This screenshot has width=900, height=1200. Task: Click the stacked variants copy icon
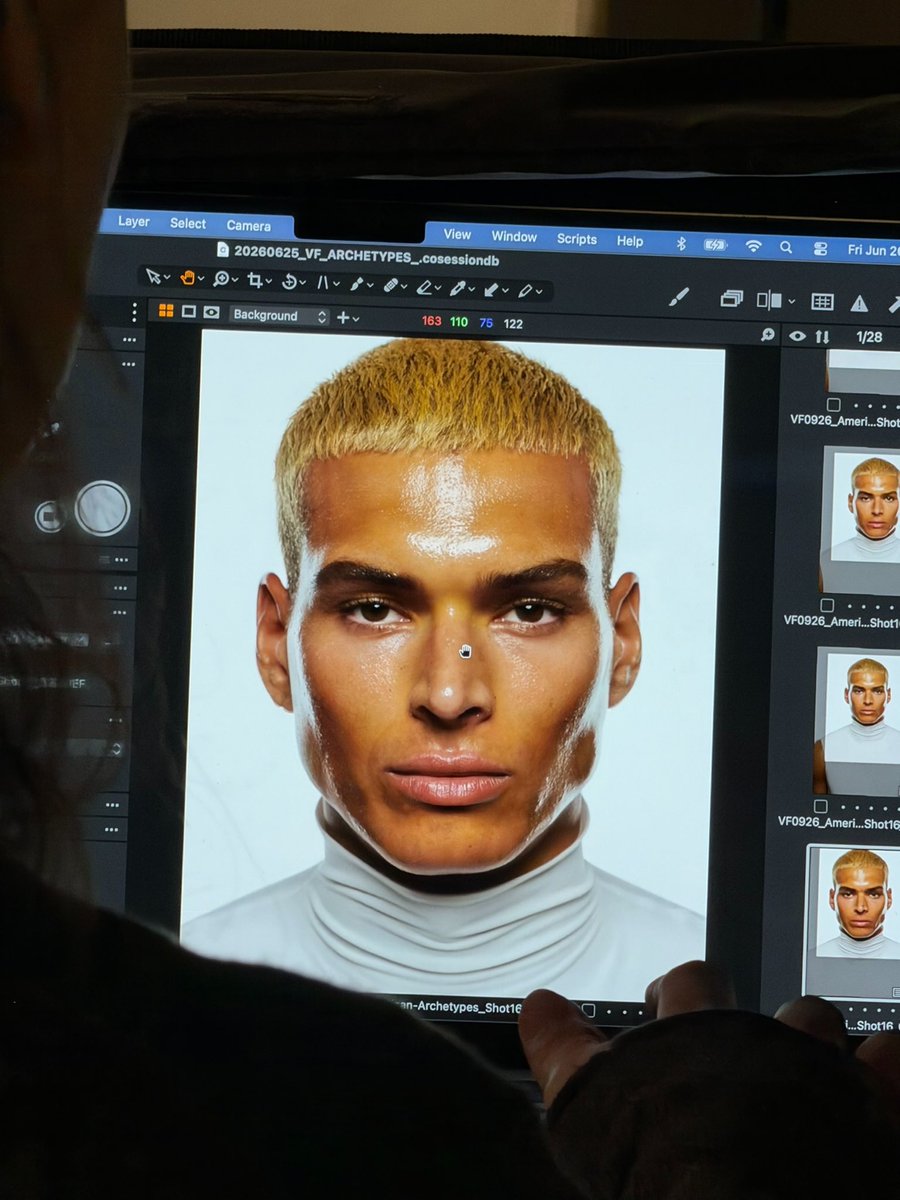tap(732, 299)
